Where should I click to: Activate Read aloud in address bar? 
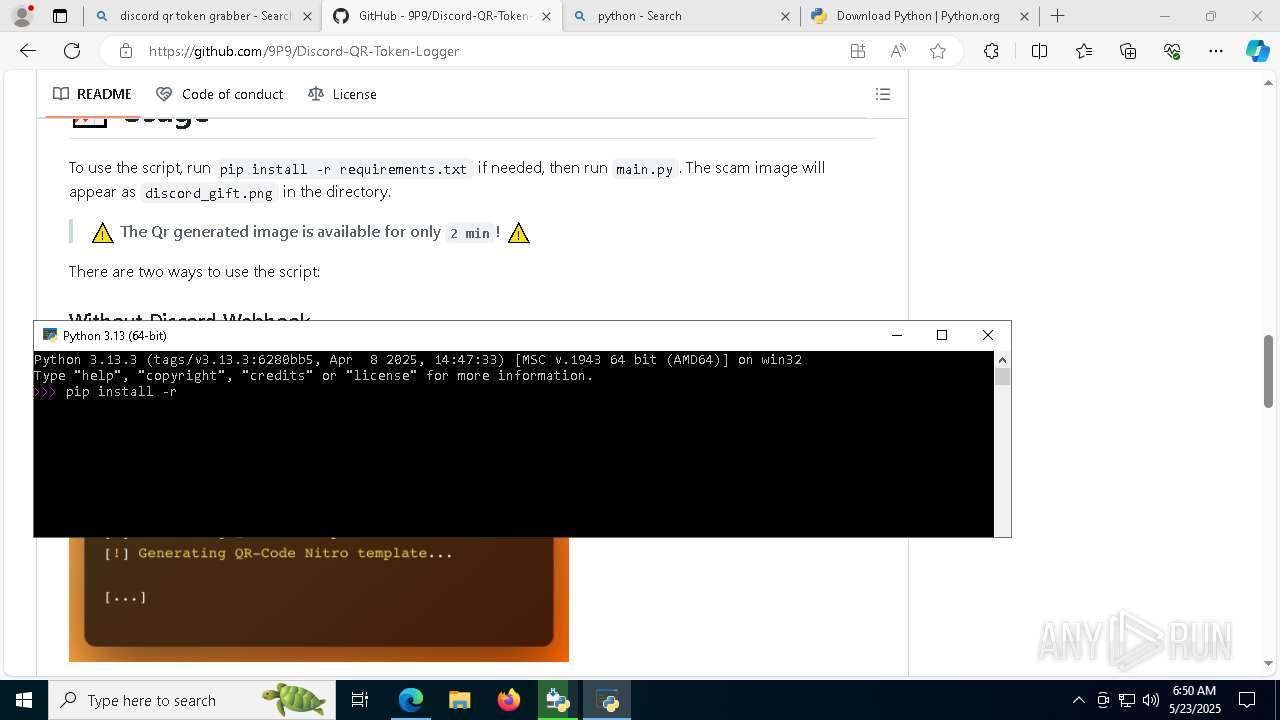[x=898, y=51]
